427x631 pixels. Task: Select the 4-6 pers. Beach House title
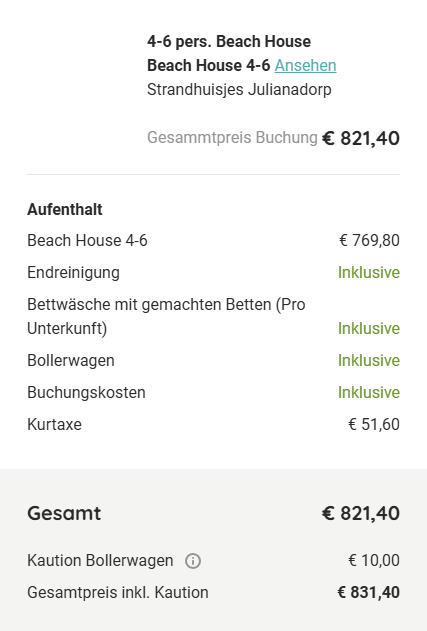pos(229,41)
